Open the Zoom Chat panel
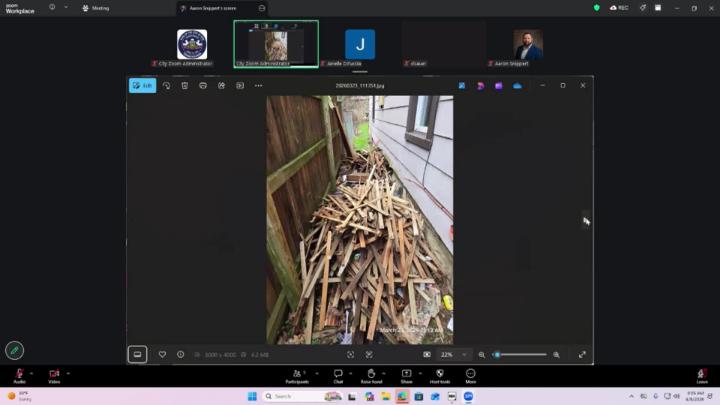The width and height of the screenshot is (720, 405). click(x=338, y=376)
